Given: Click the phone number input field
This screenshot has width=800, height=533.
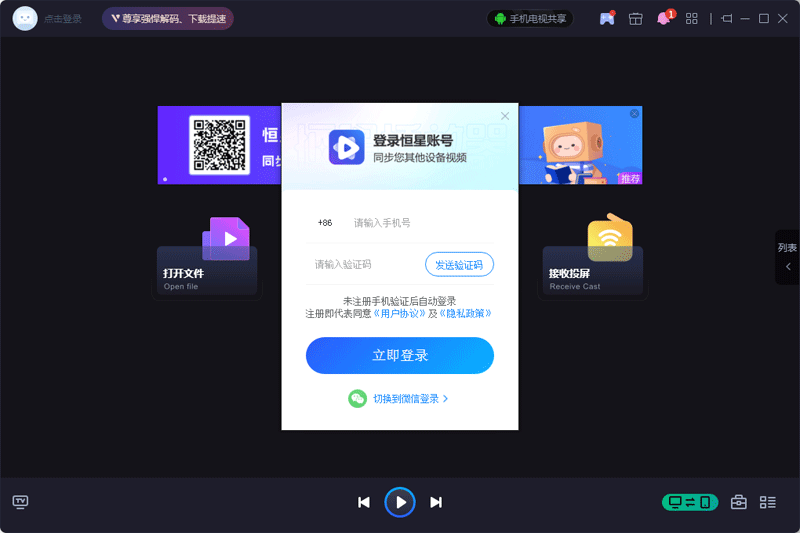Looking at the screenshot, I should click(x=420, y=223).
